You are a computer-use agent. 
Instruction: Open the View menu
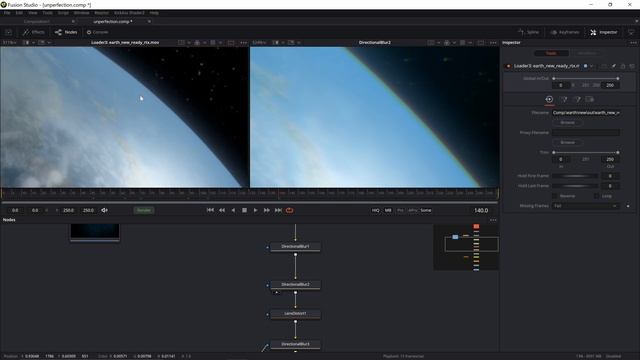coord(33,13)
